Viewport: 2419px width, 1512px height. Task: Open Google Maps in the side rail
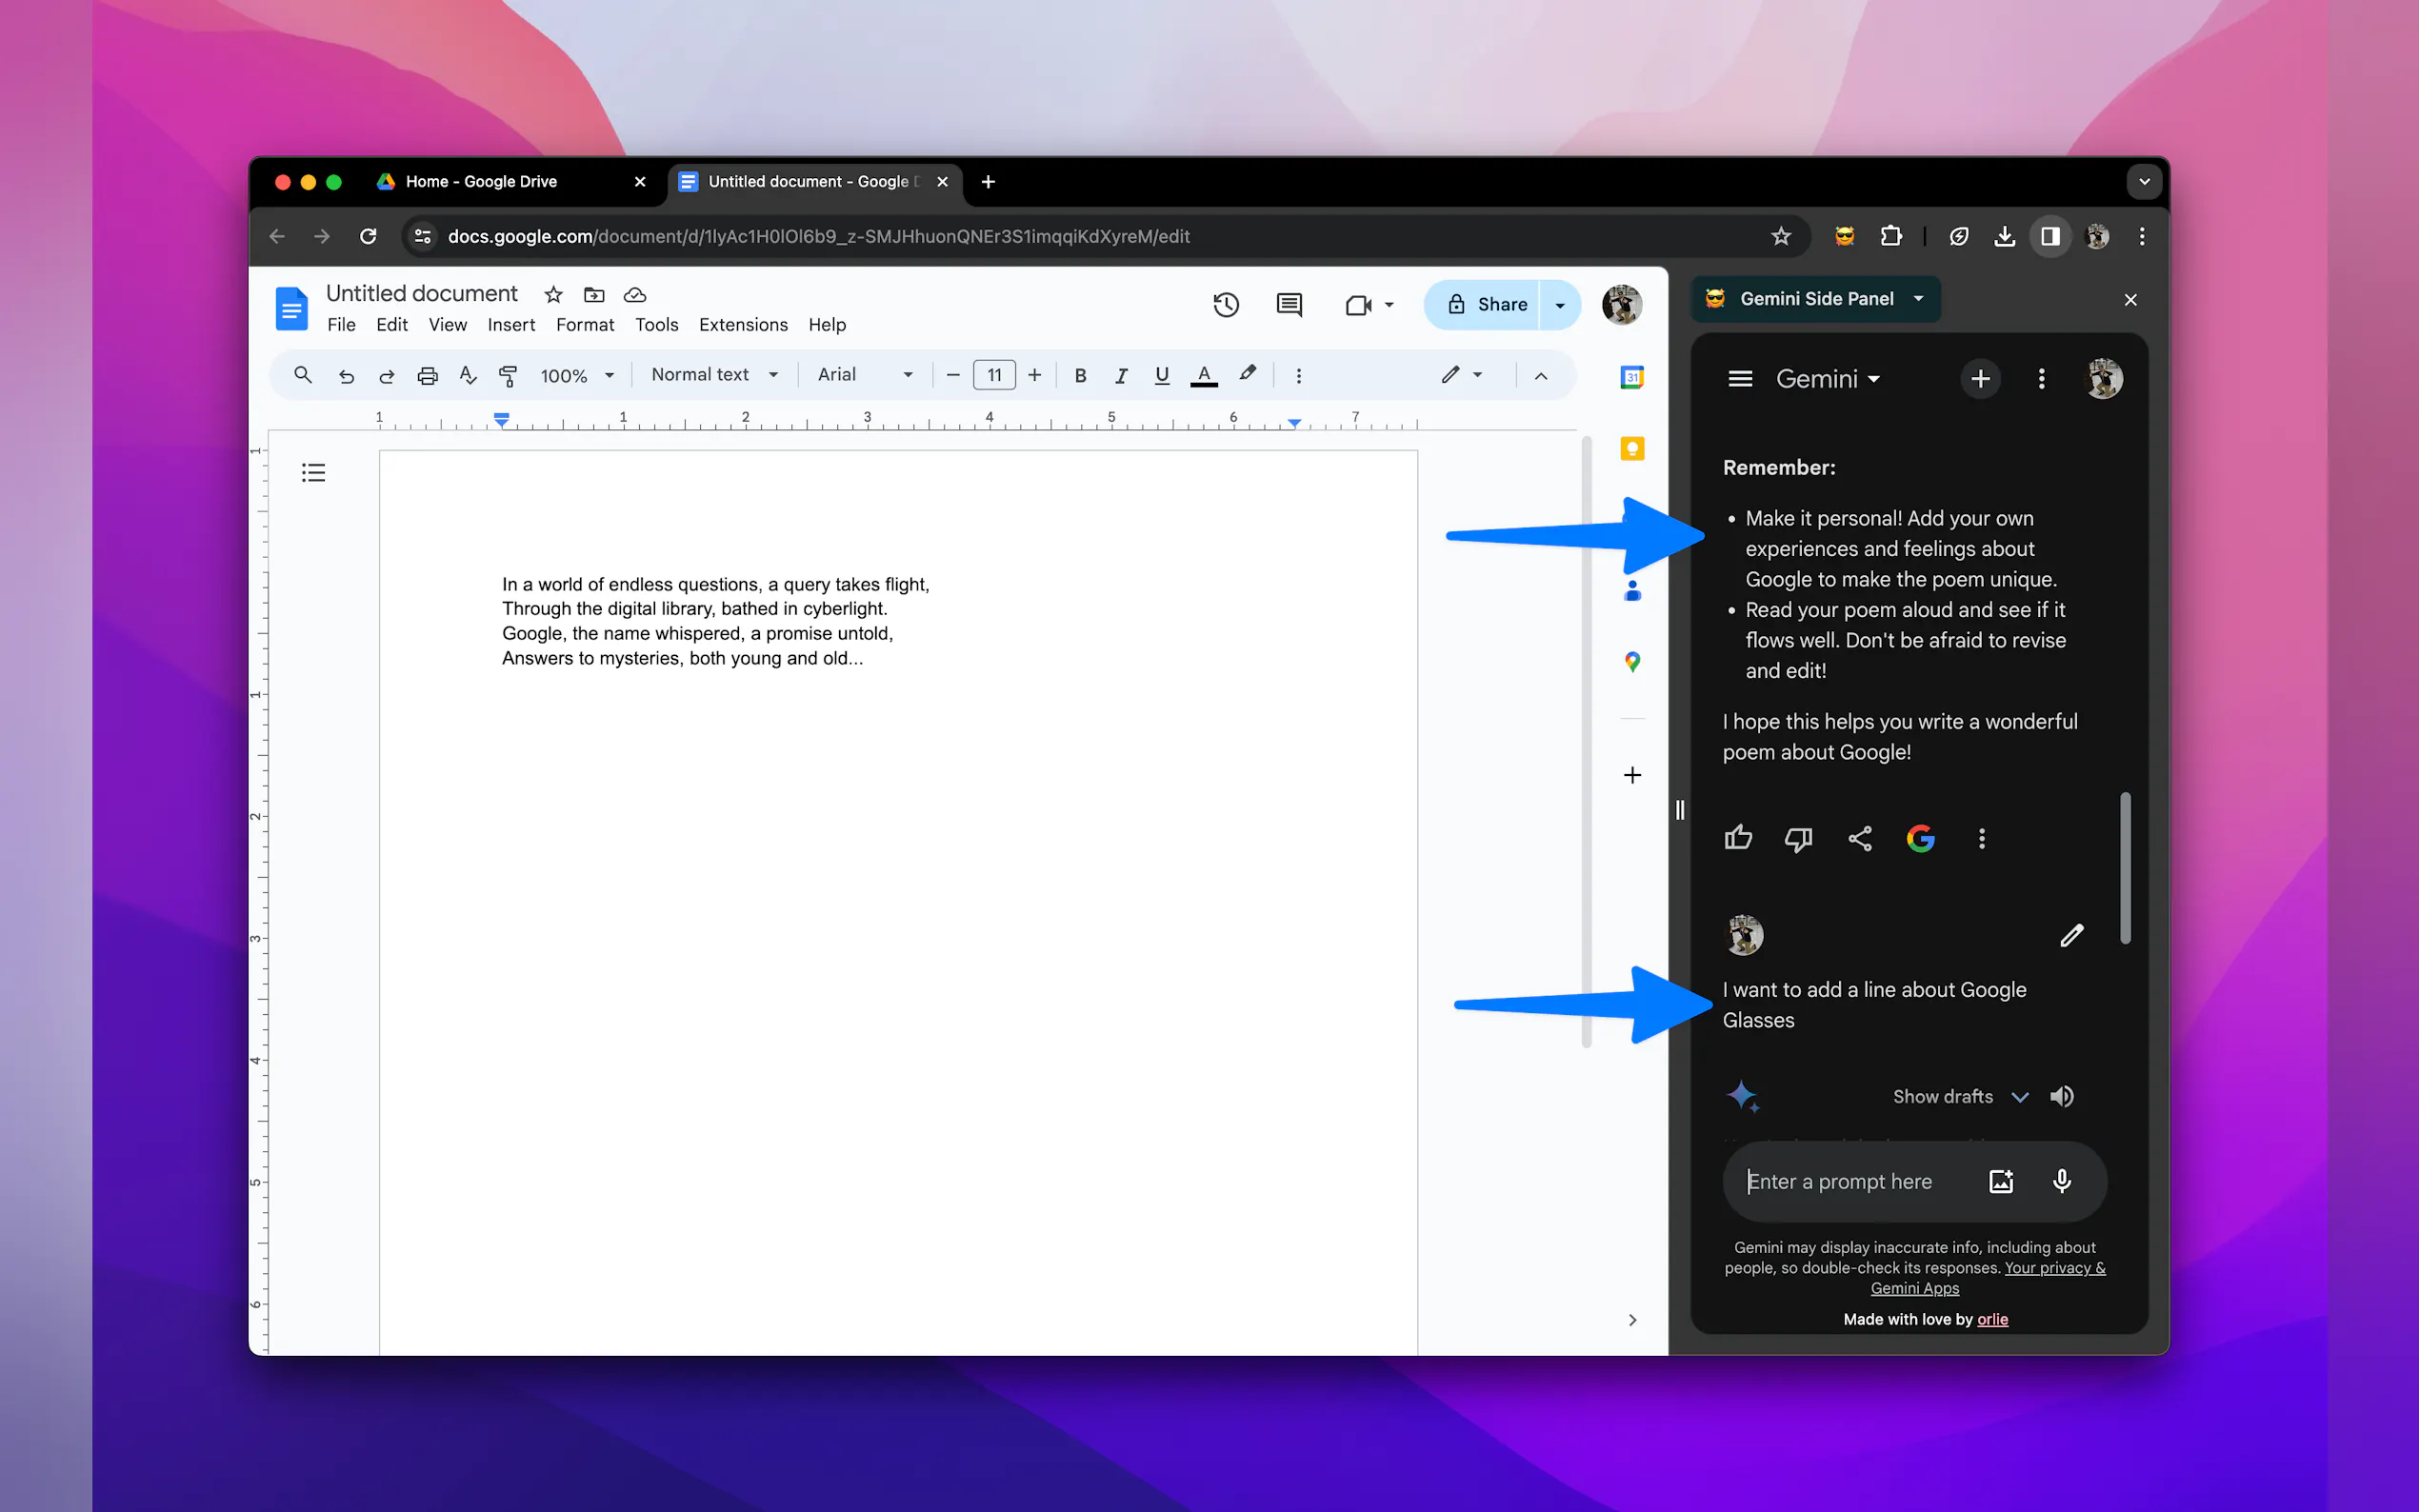tap(1632, 662)
